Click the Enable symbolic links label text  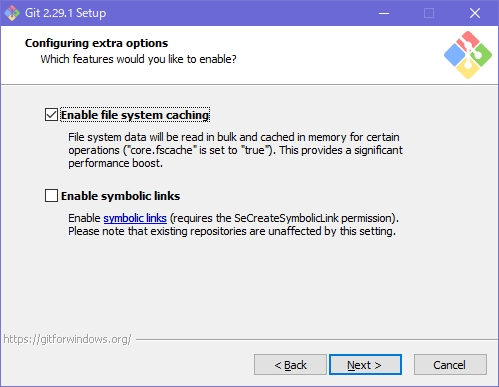120,196
